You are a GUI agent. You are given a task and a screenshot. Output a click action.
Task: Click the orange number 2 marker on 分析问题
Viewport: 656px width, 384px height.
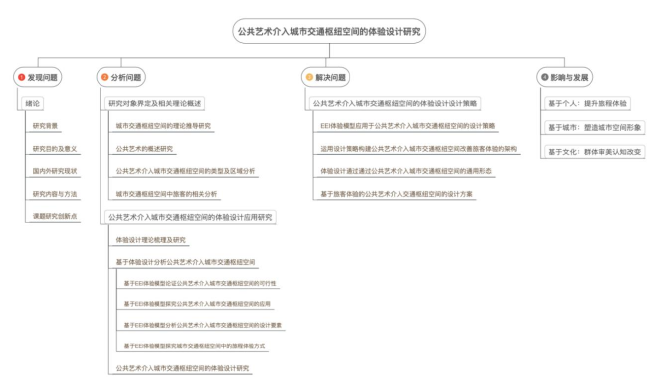[x=105, y=77]
